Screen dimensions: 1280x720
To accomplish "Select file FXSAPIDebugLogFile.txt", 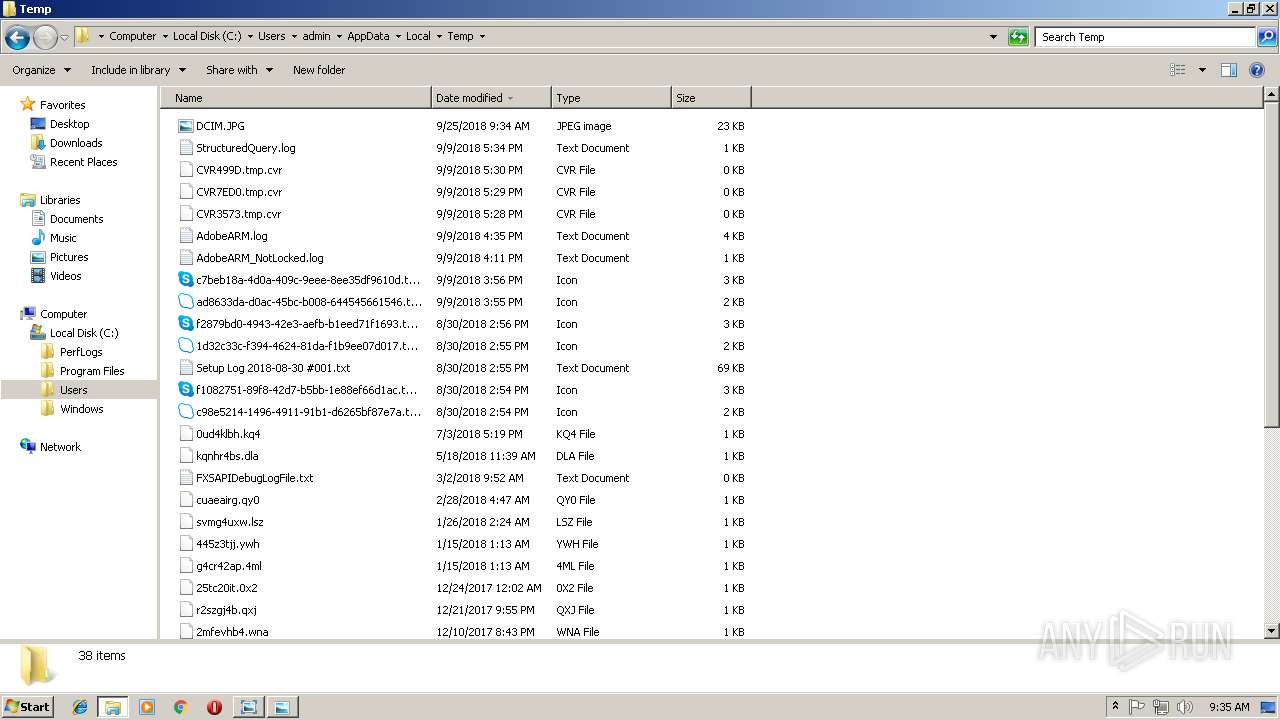I will [254, 478].
